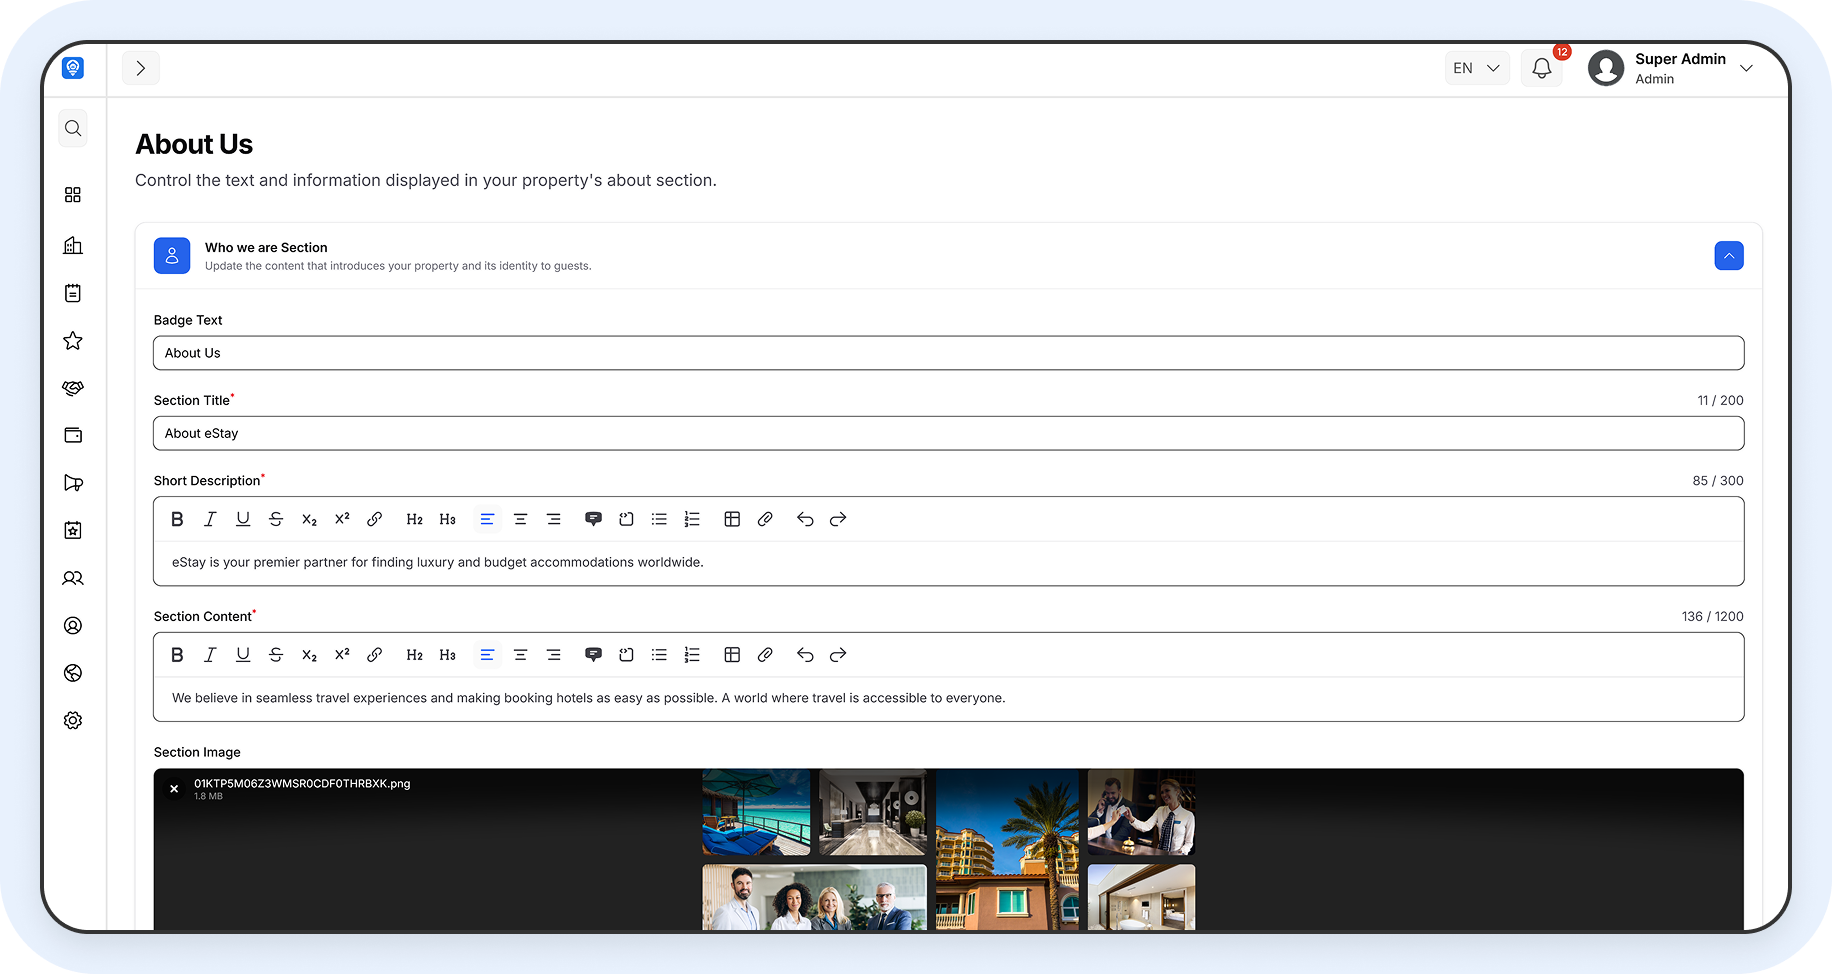Open the Super Admin account menu
Image resolution: width=1832 pixels, height=978 pixels.
point(1671,68)
